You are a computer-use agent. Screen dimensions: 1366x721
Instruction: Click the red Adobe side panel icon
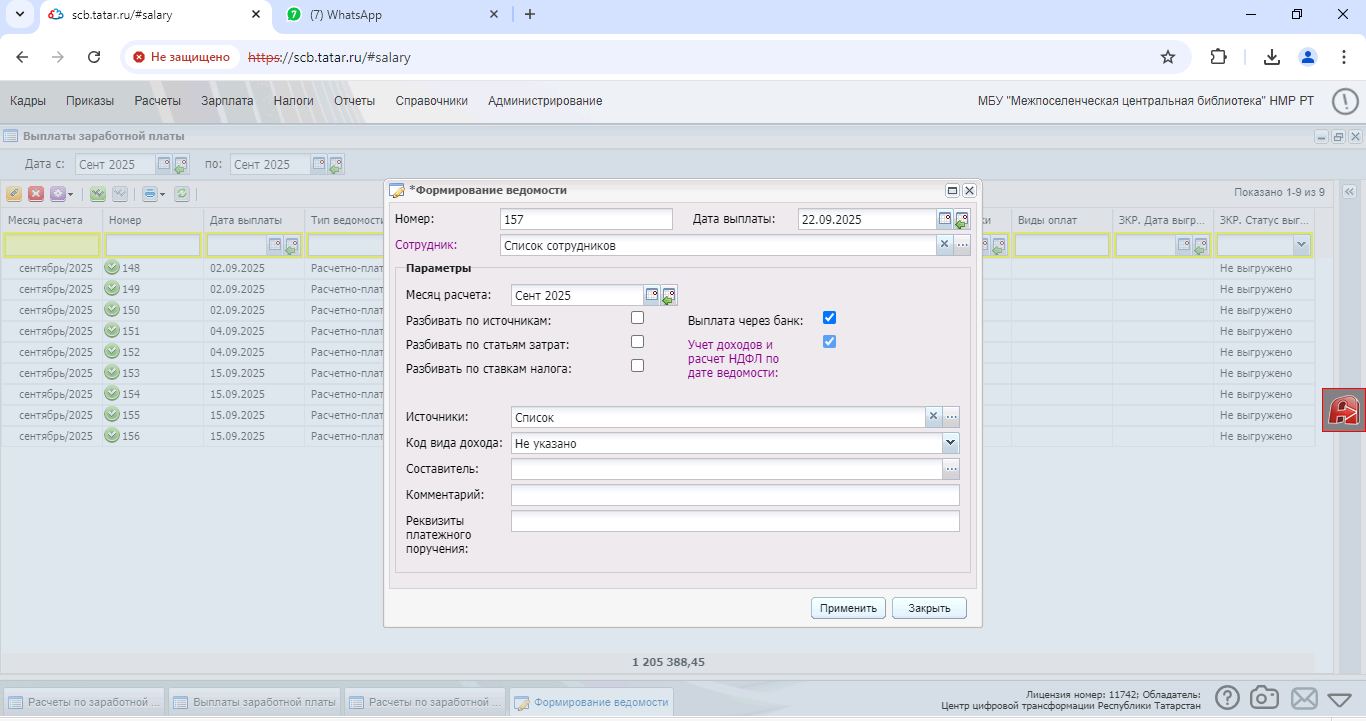coord(1344,410)
